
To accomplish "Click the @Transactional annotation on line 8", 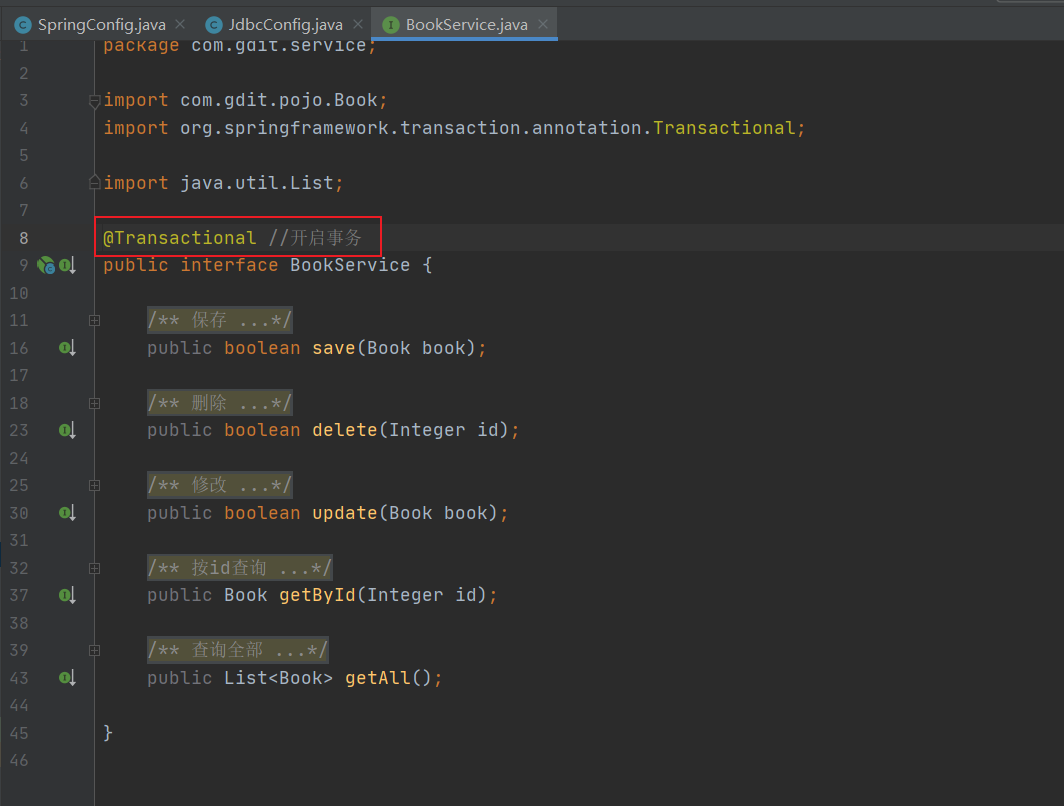I will tap(180, 238).
